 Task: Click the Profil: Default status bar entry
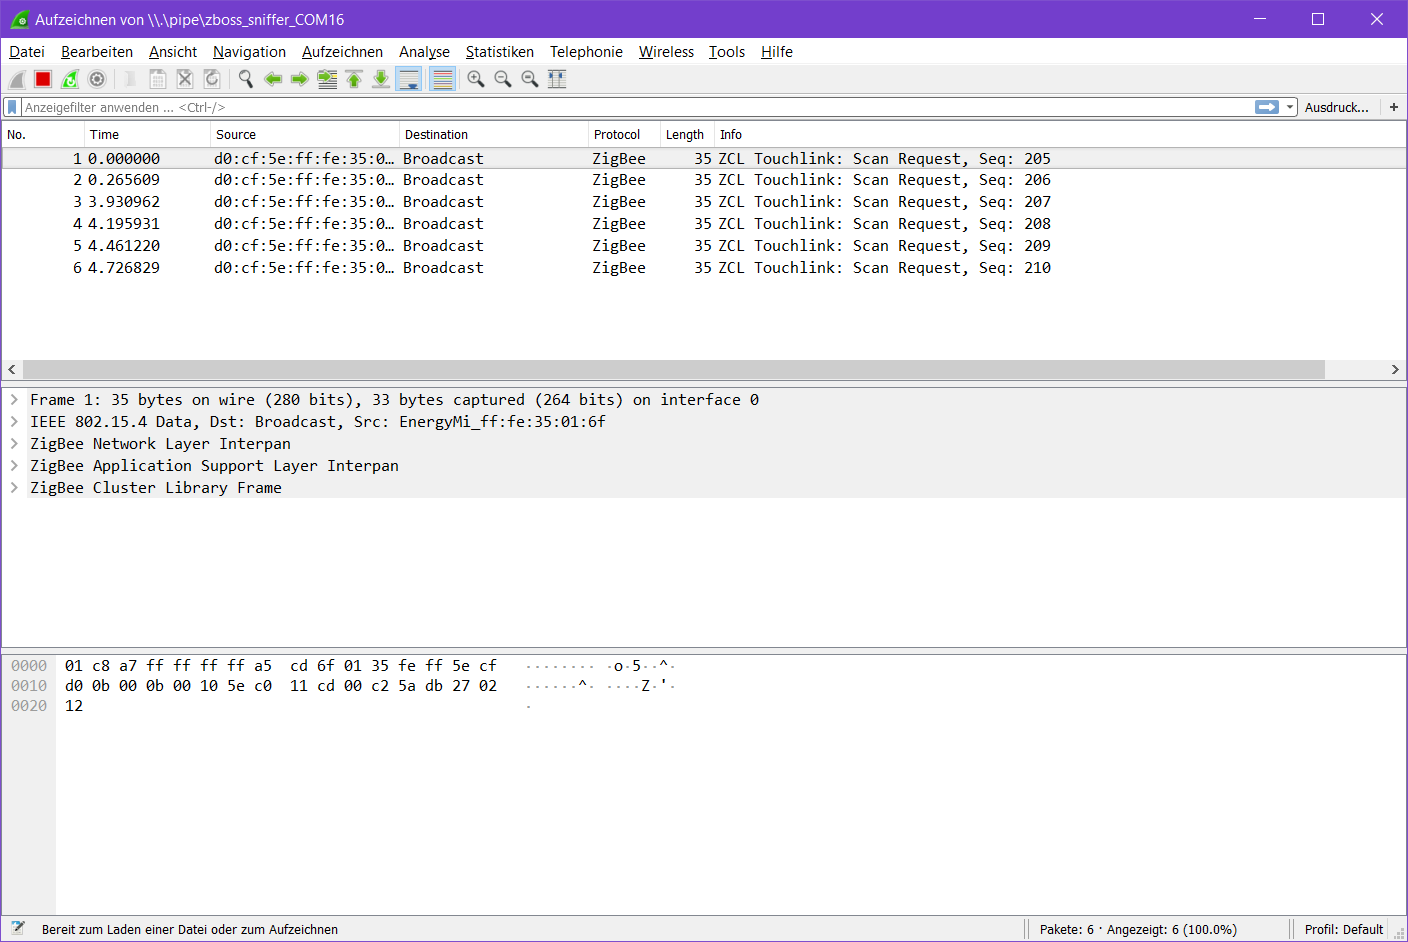[x=1343, y=929]
